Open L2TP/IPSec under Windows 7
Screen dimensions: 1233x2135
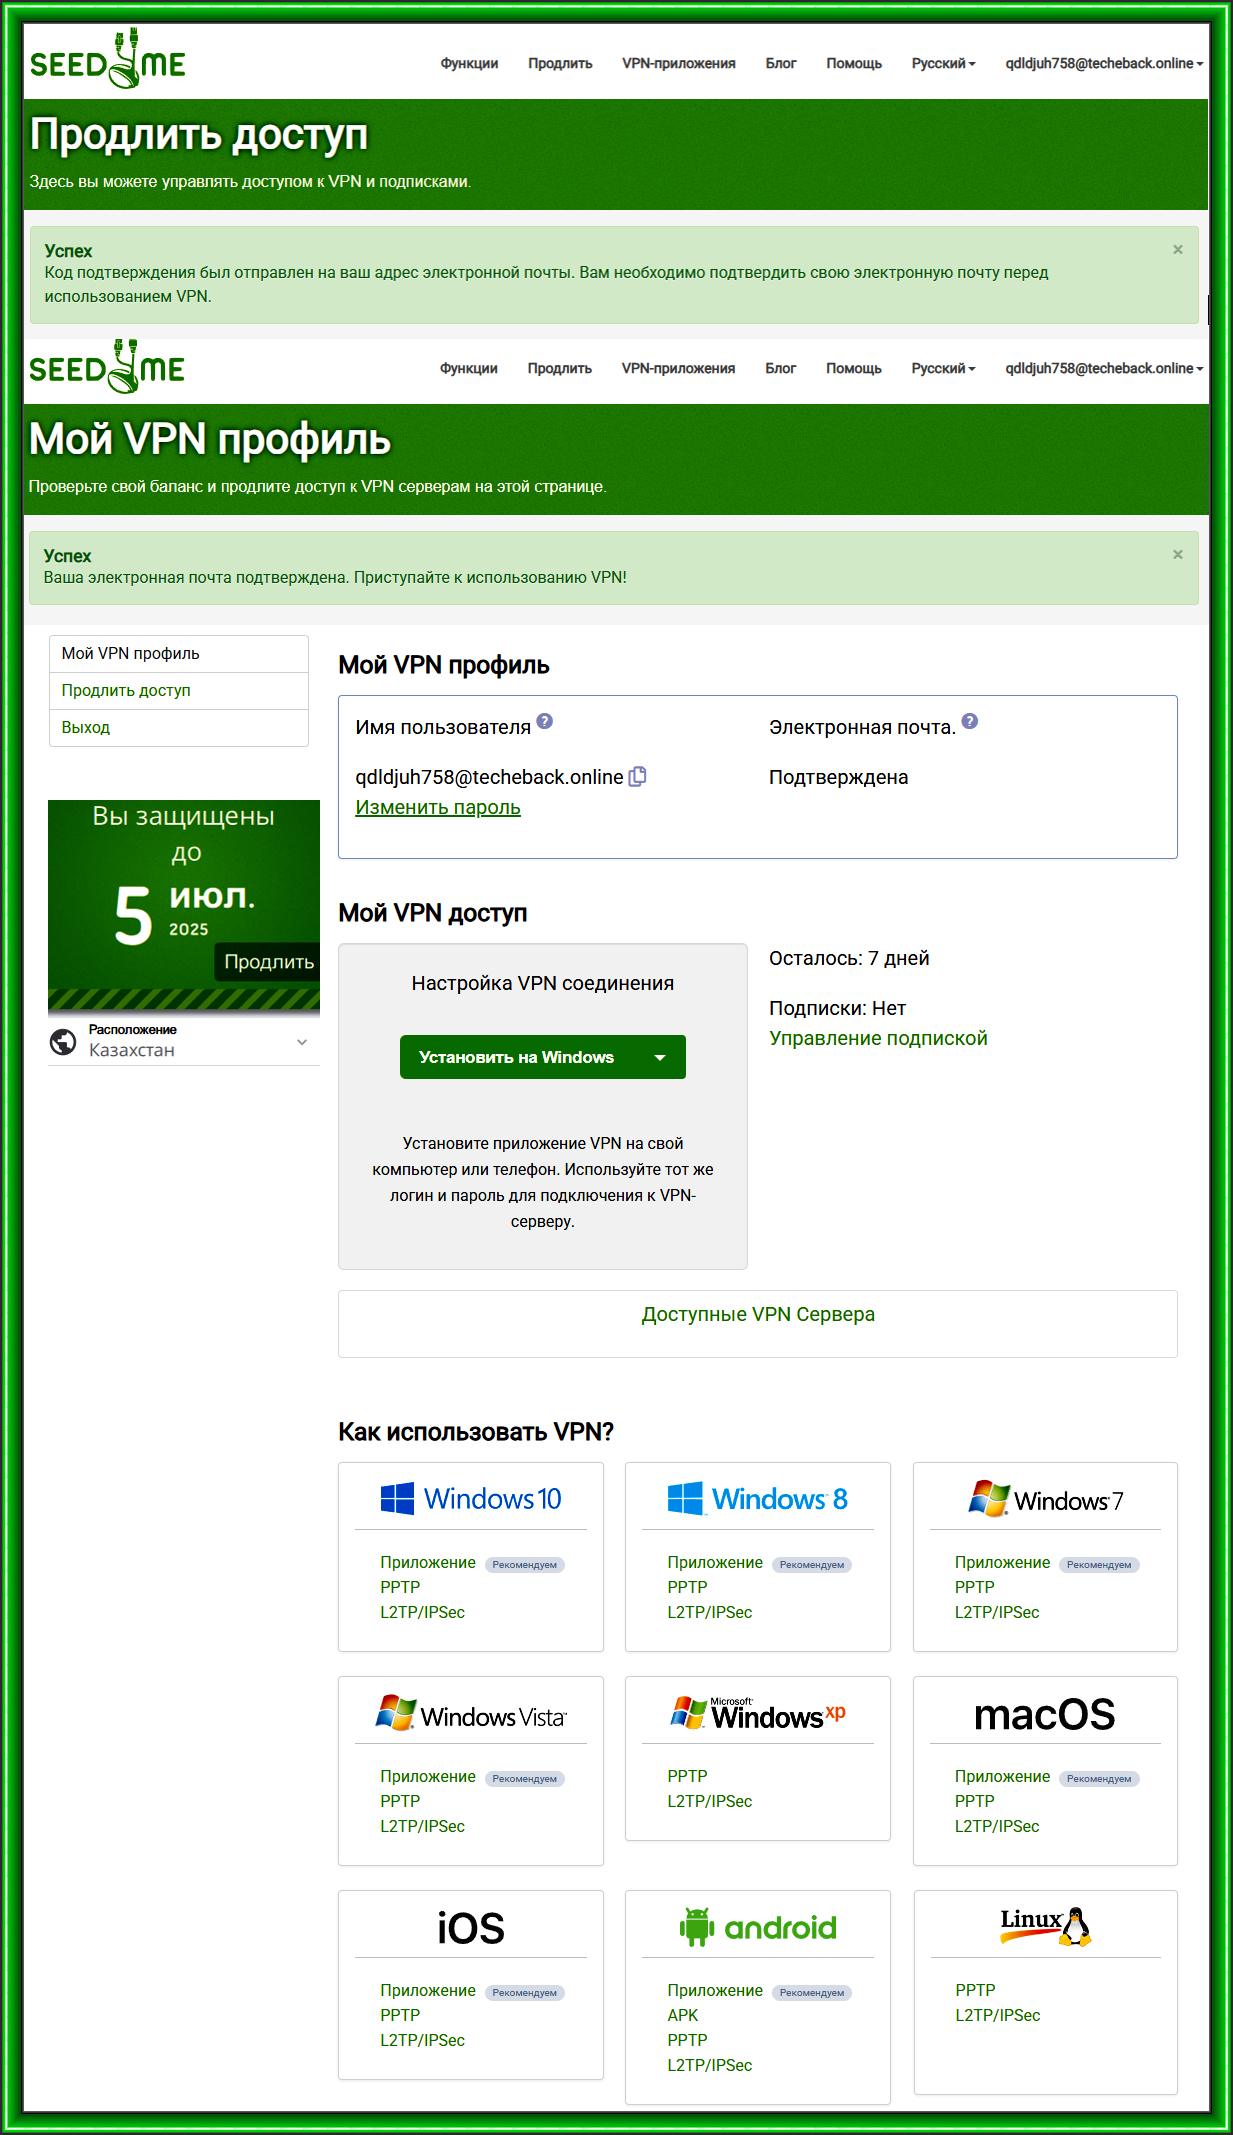[x=997, y=1612]
